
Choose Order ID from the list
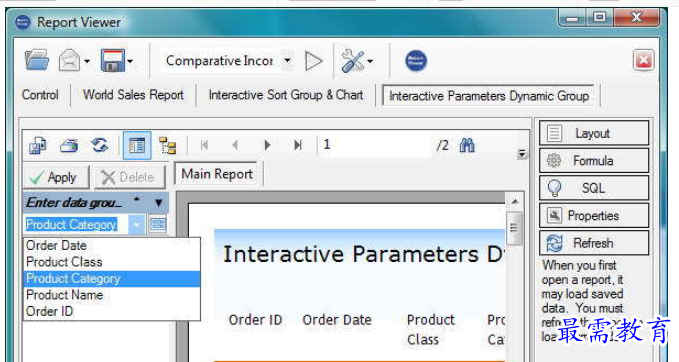point(112,311)
